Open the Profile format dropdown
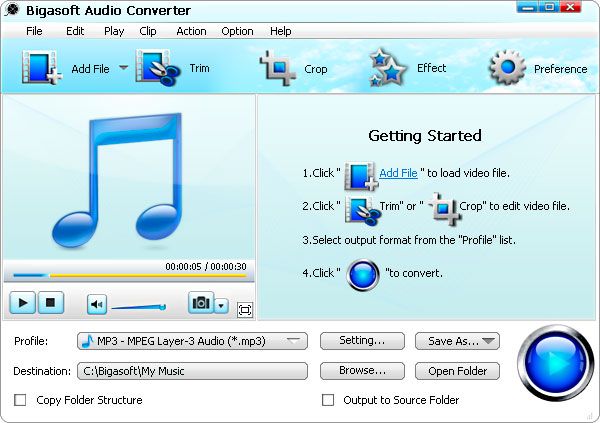 click(192, 341)
